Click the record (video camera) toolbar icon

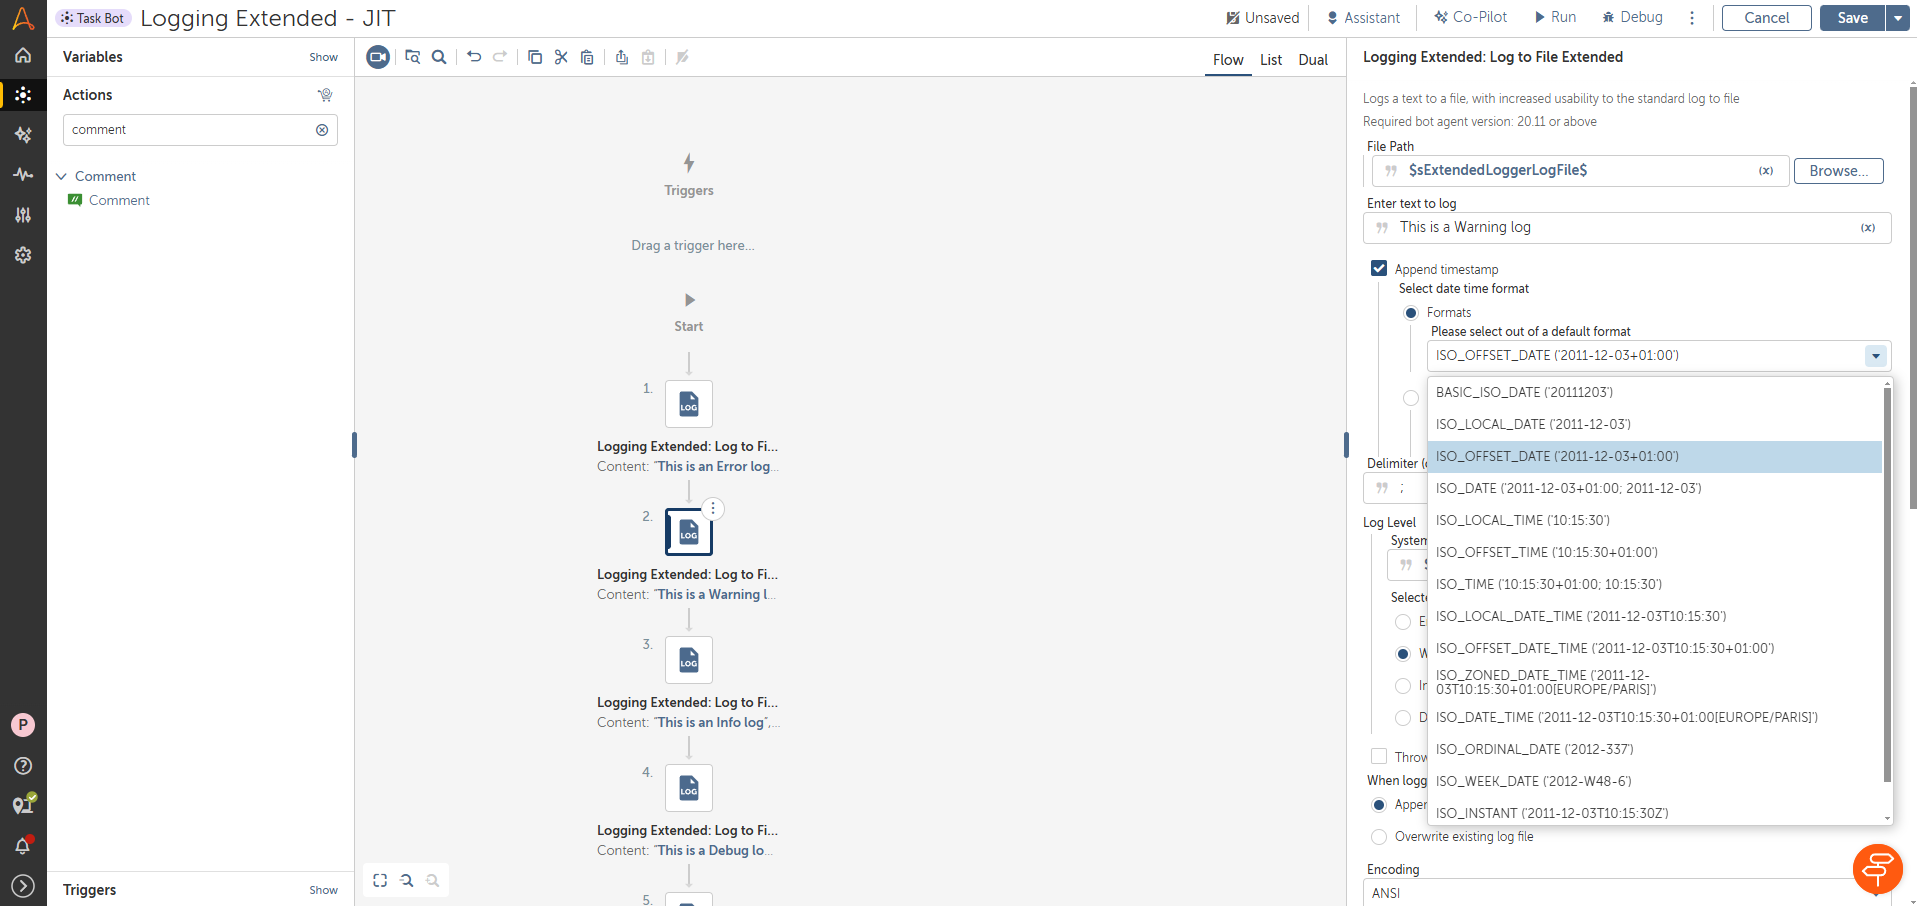pyautogui.click(x=377, y=57)
